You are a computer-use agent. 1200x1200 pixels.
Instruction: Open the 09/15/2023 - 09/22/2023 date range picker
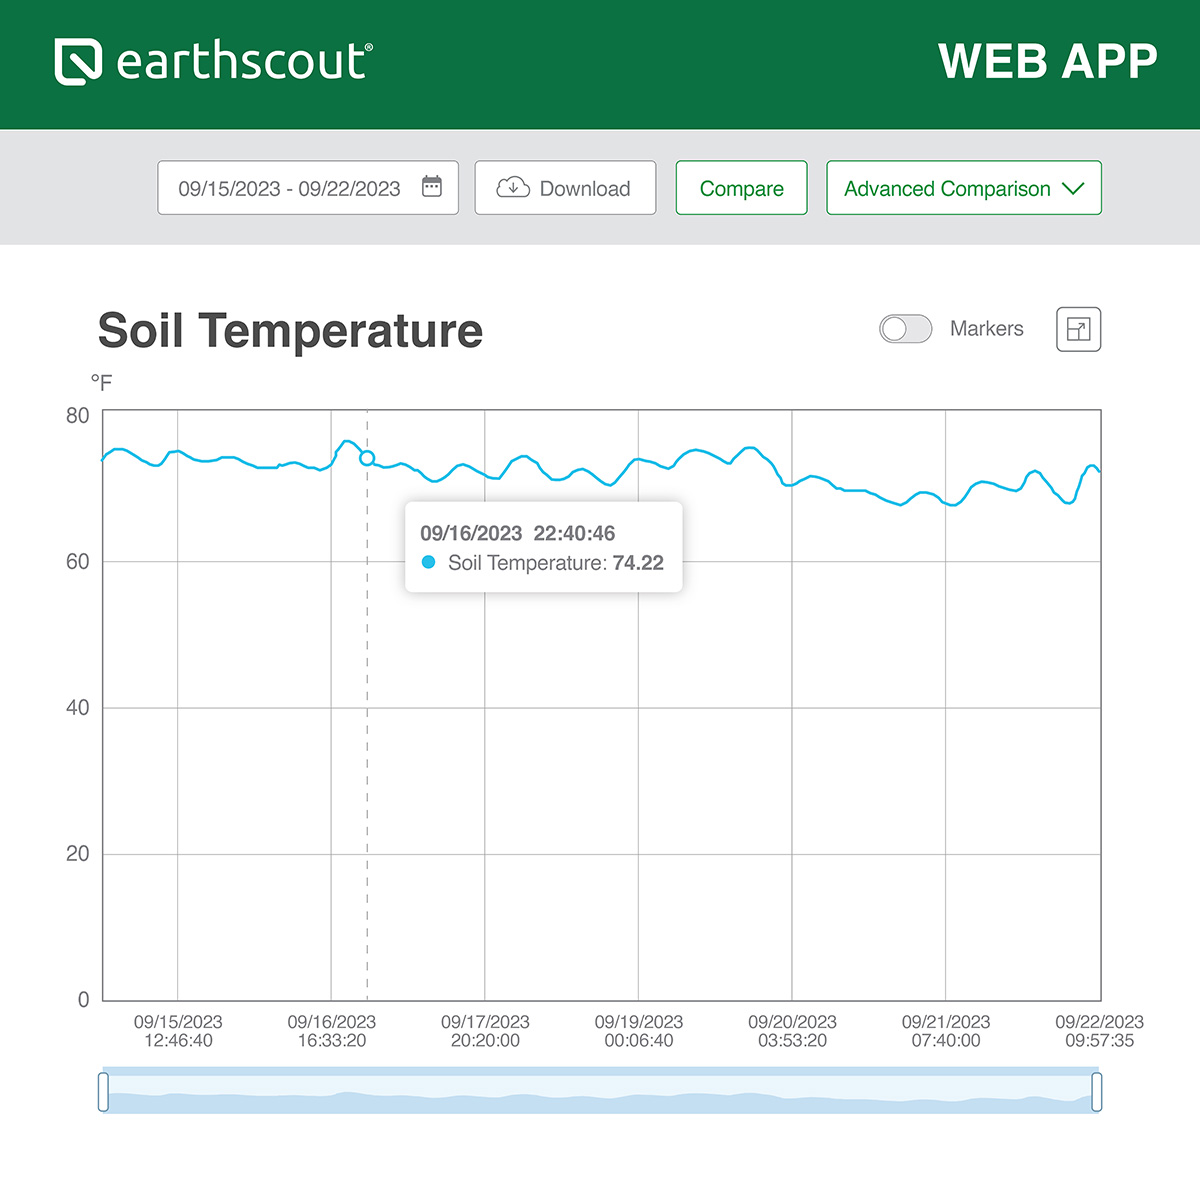pos(289,188)
